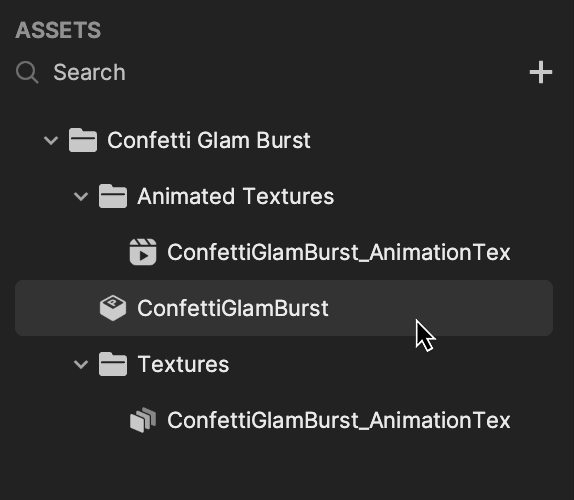The width and height of the screenshot is (574, 500).
Task: Click the Textures folder icon
Action: click(x=113, y=364)
